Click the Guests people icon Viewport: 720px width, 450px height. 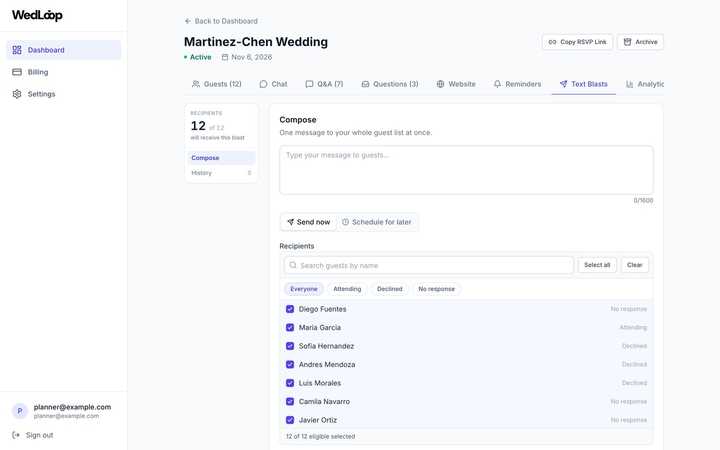click(x=196, y=84)
